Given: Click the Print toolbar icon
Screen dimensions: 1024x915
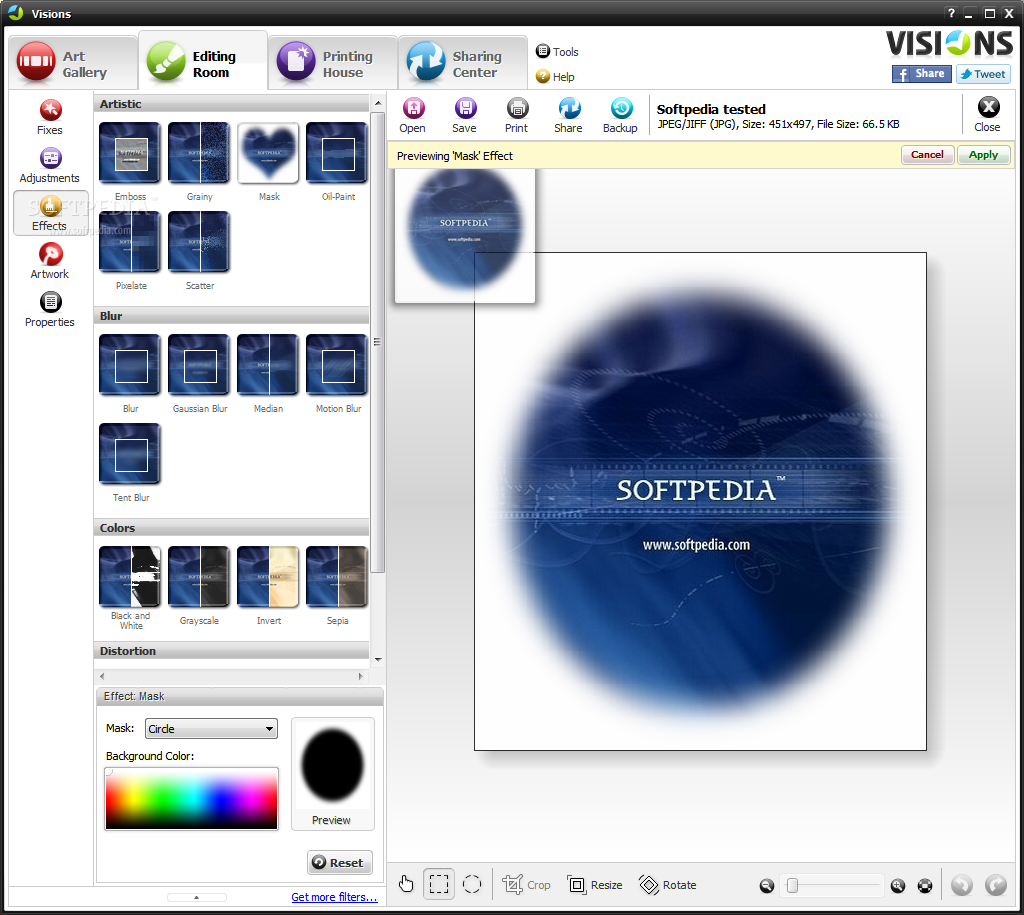Looking at the screenshot, I should pos(517,116).
